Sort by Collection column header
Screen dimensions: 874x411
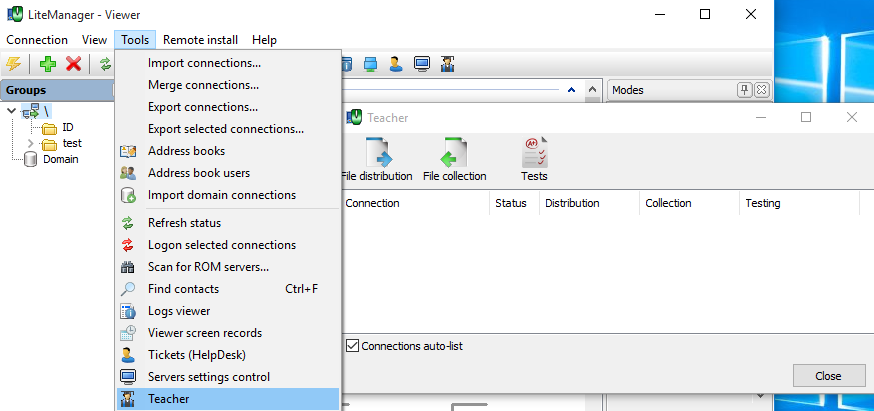(x=690, y=203)
